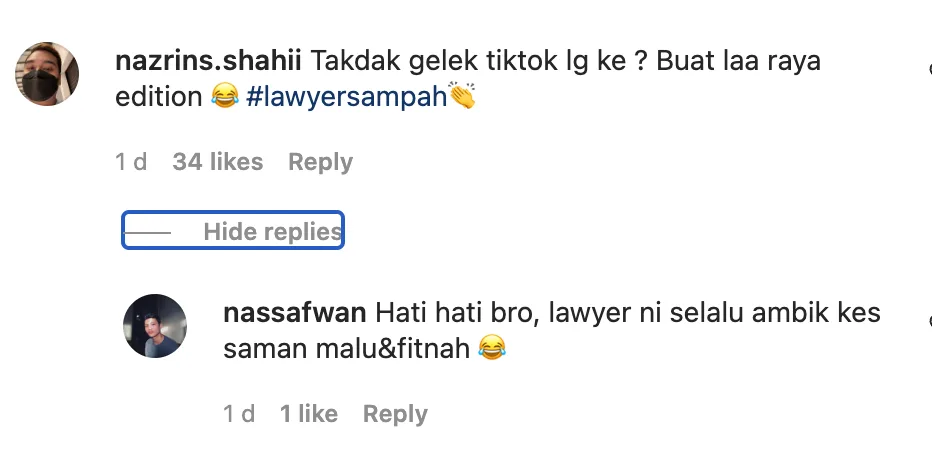
Task: Click the 1 d timestamp on nazrins.shahii's comment
Action: click(131, 162)
